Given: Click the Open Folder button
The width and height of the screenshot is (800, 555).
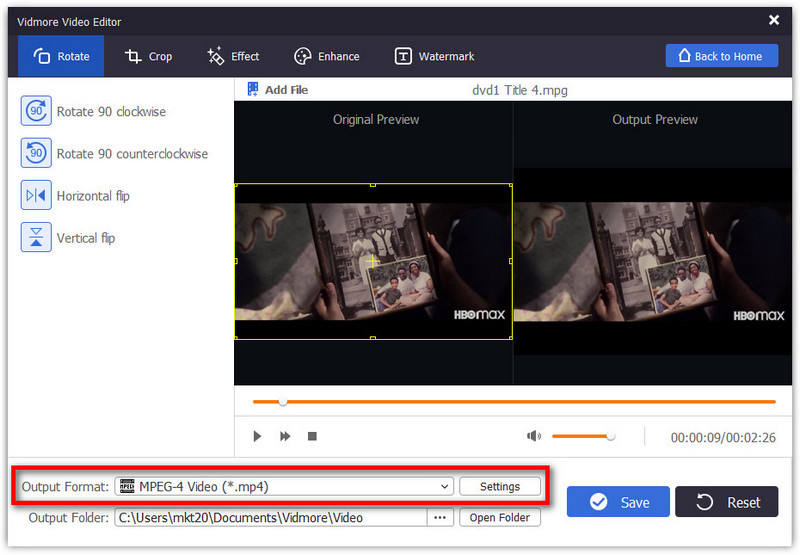Looking at the screenshot, I should (x=499, y=518).
